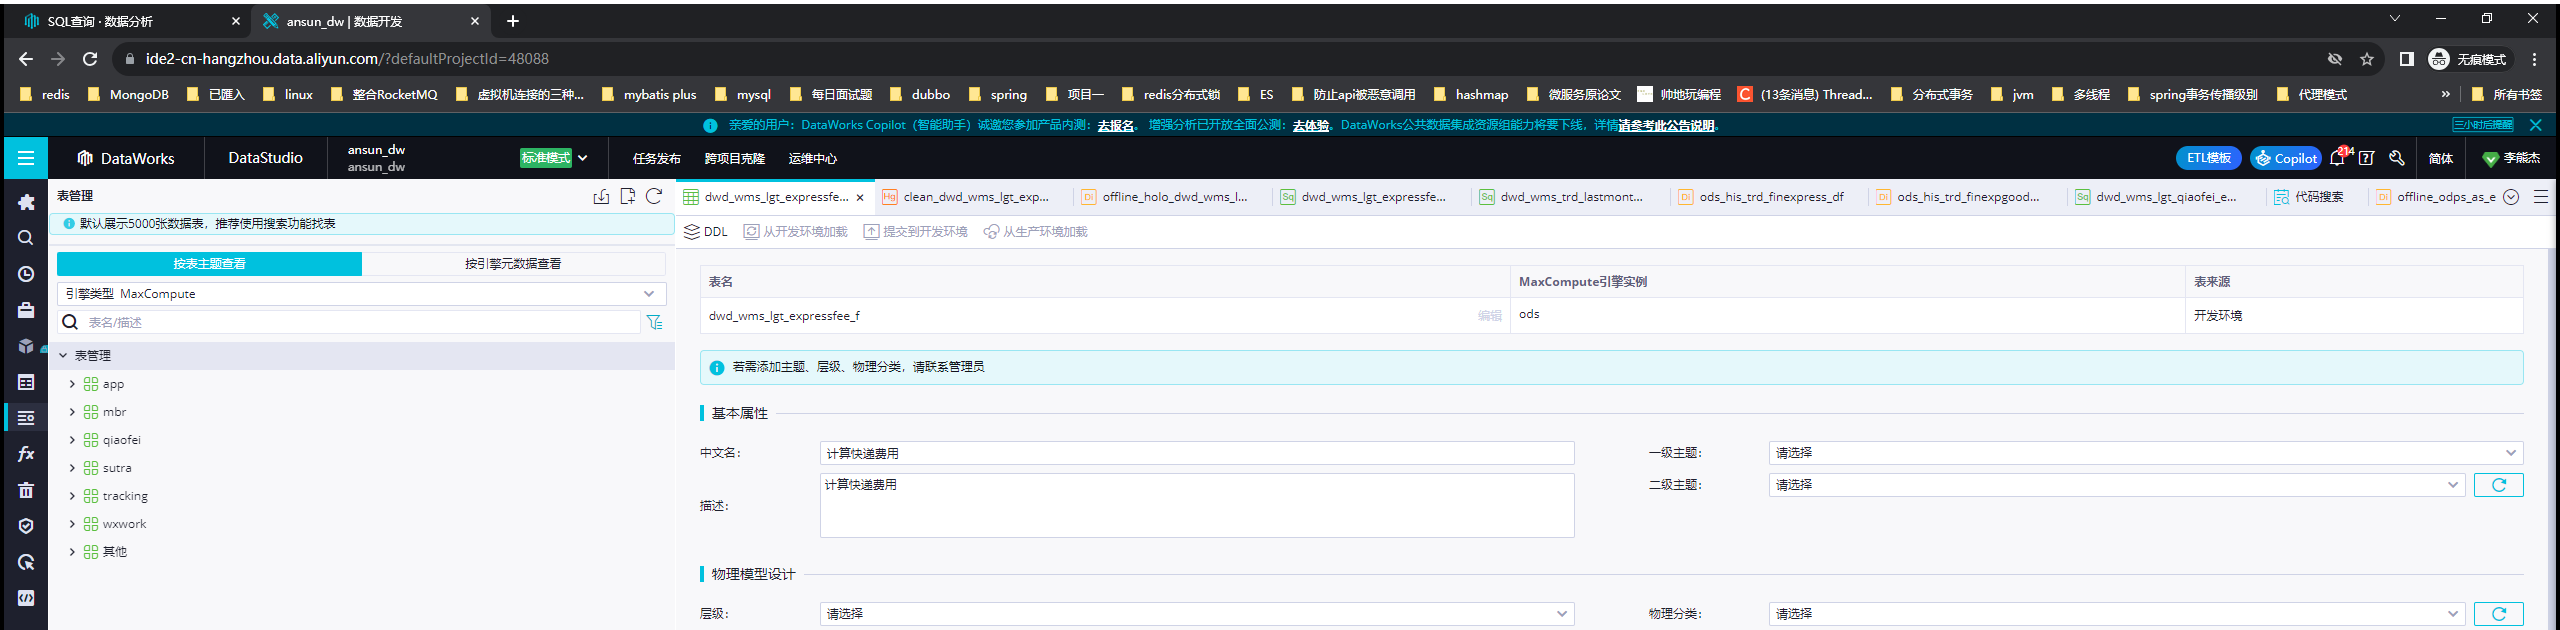Viewport: 2560px width, 630px height.
Task: Open the editor tabs list hamburger icon
Action: click(x=2541, y=197)
